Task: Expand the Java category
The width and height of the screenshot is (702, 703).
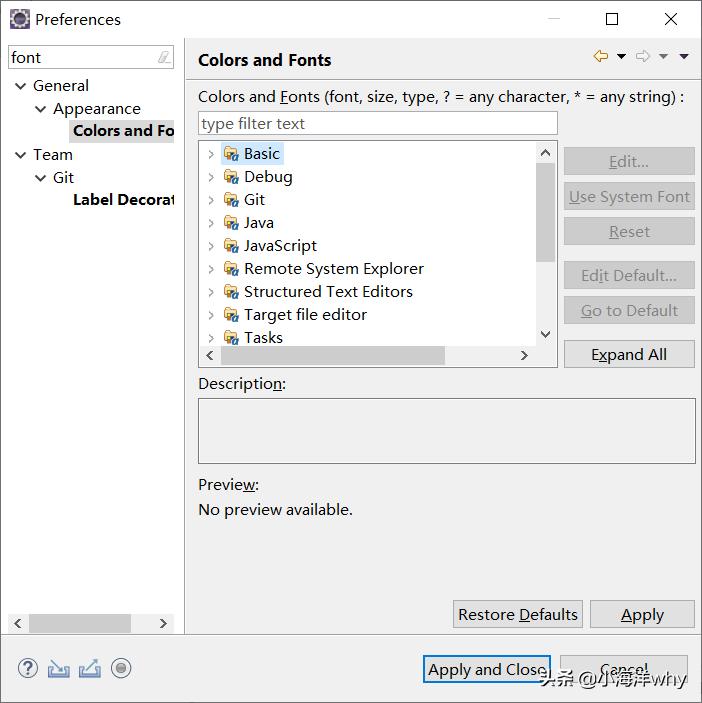Action: pyautogui.click(x=211, y=223)
